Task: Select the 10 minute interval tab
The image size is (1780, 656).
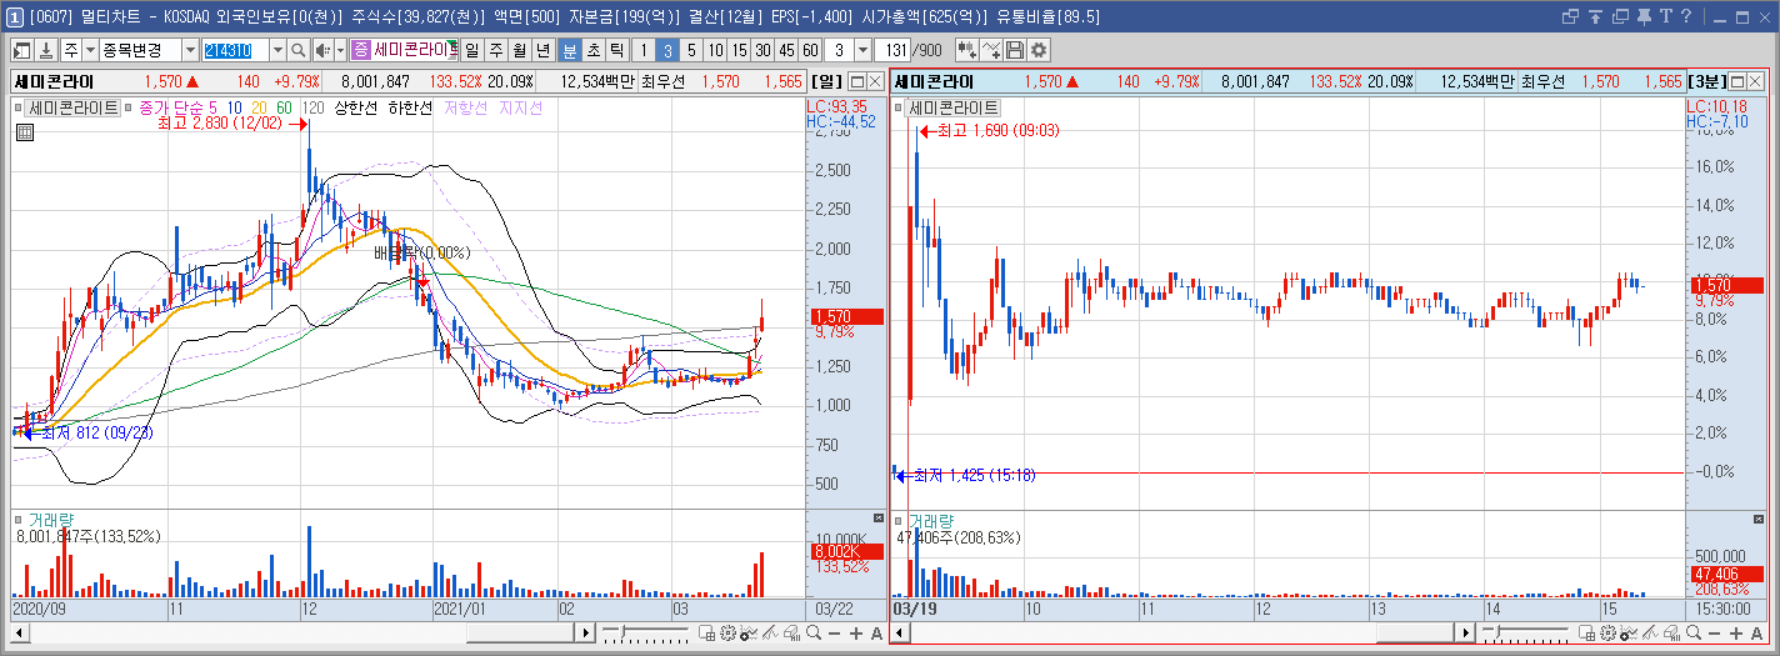Action: tap(715, 50)
